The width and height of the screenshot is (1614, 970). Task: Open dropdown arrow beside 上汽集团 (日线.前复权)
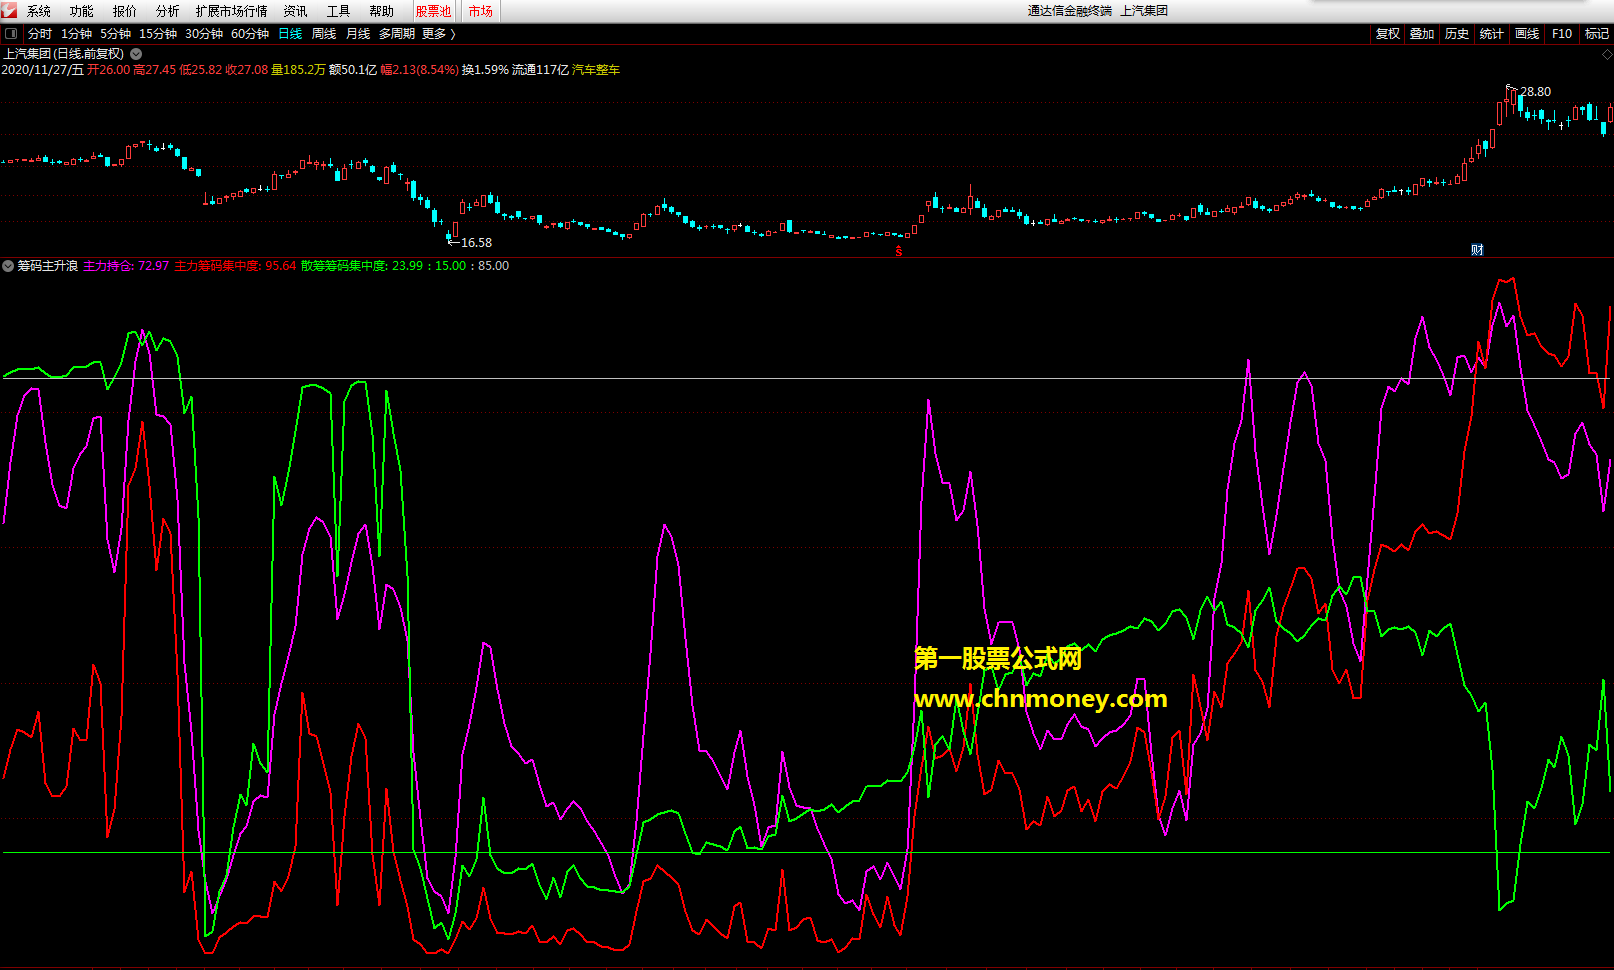[x=136, y=54]
